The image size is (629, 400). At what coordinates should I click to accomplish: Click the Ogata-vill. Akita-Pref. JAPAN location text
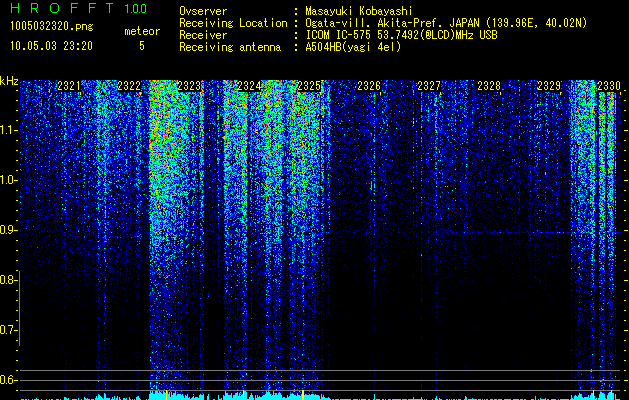[x=446, y=24]
